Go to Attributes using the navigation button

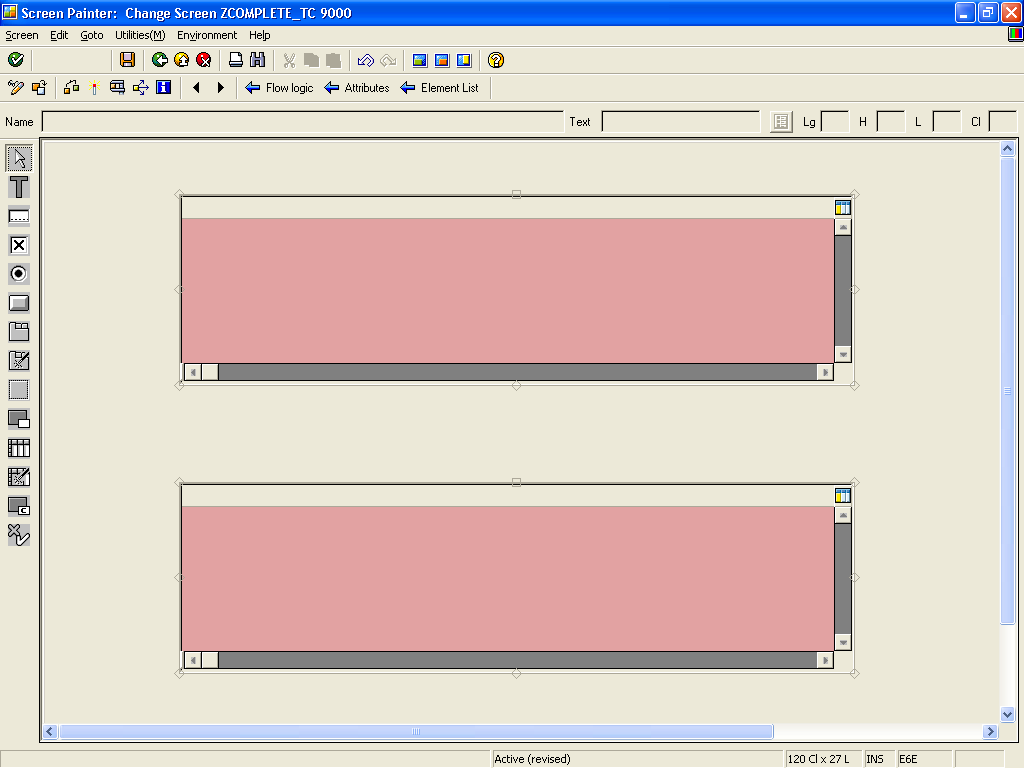pos(358,88)
